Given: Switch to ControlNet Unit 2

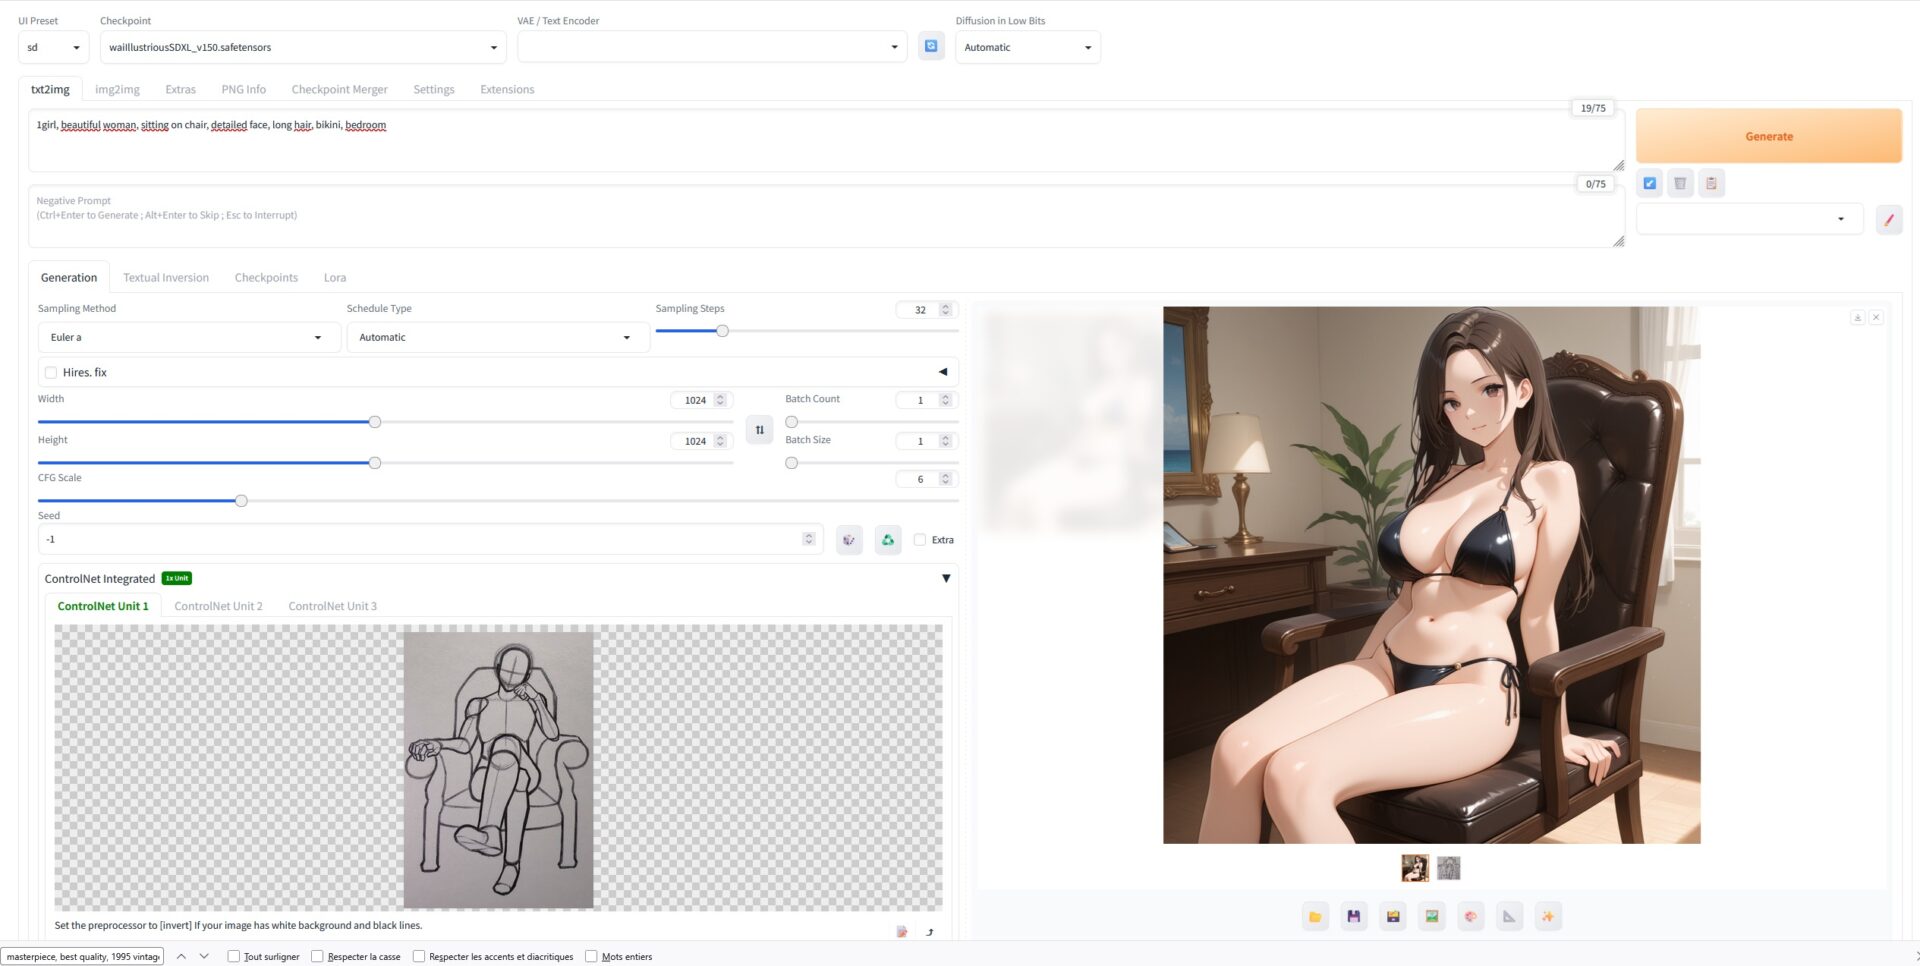Looking at the screenshot, I should tap(218, 606).
